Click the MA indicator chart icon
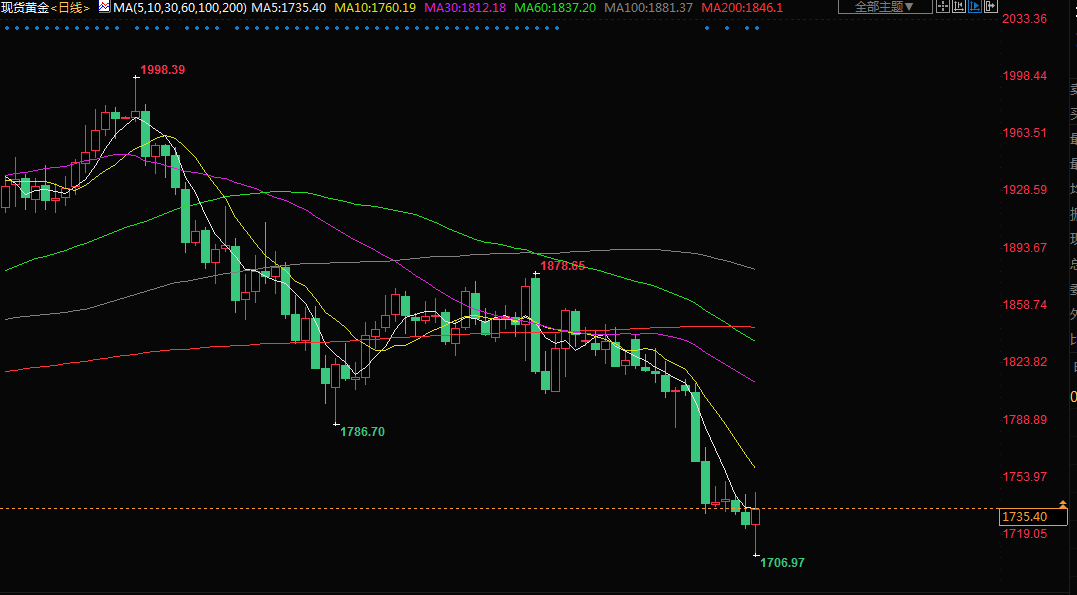 (x=103, y=7)
